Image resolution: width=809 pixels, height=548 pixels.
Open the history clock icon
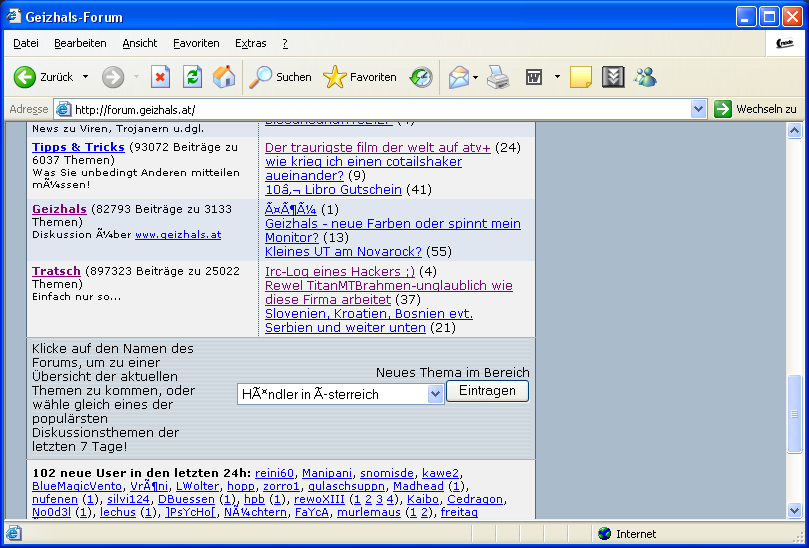[421, 77]
